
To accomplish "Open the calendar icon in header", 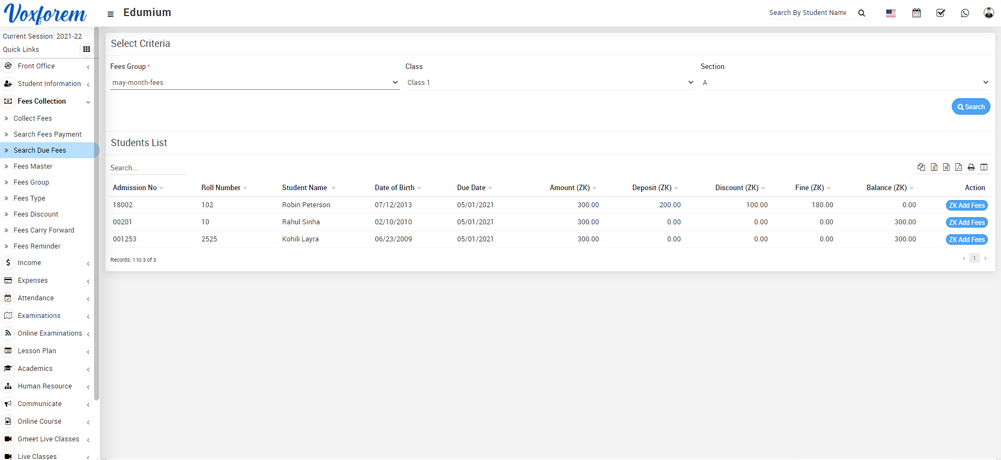I will point(916,13).
